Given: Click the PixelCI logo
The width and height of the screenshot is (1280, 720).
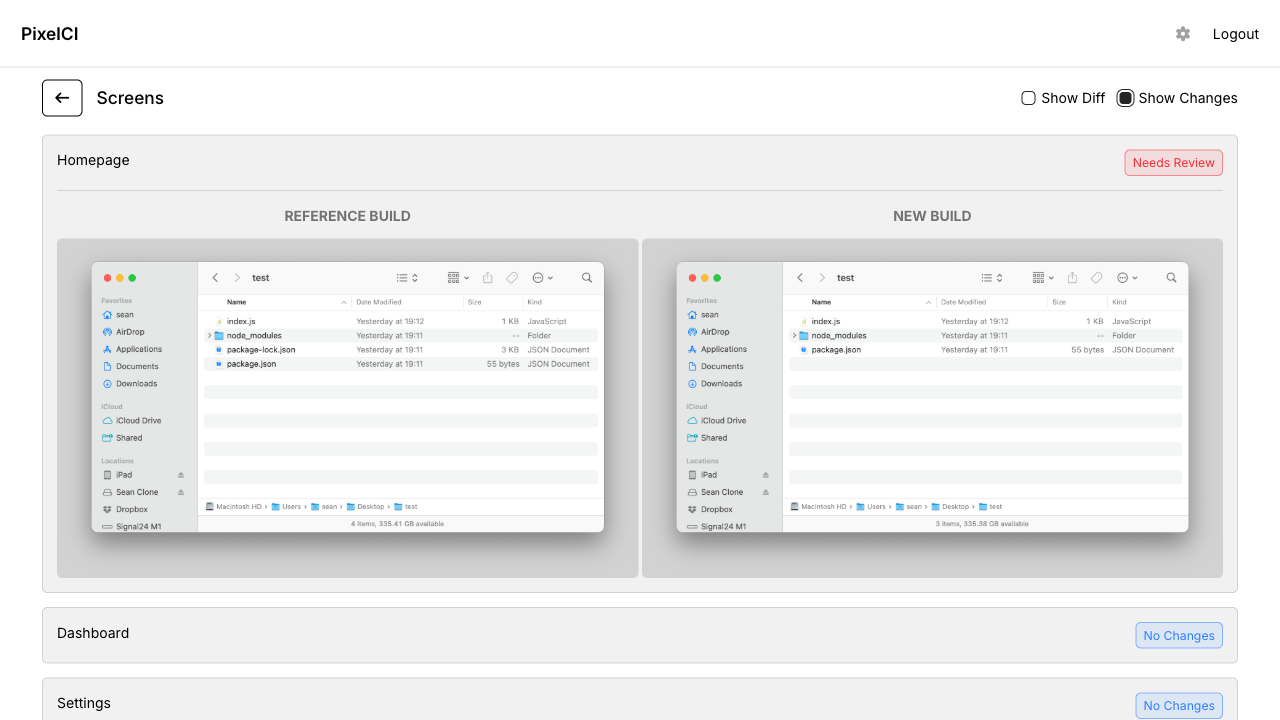Looking at the screenshot, I should click(50, 34).
